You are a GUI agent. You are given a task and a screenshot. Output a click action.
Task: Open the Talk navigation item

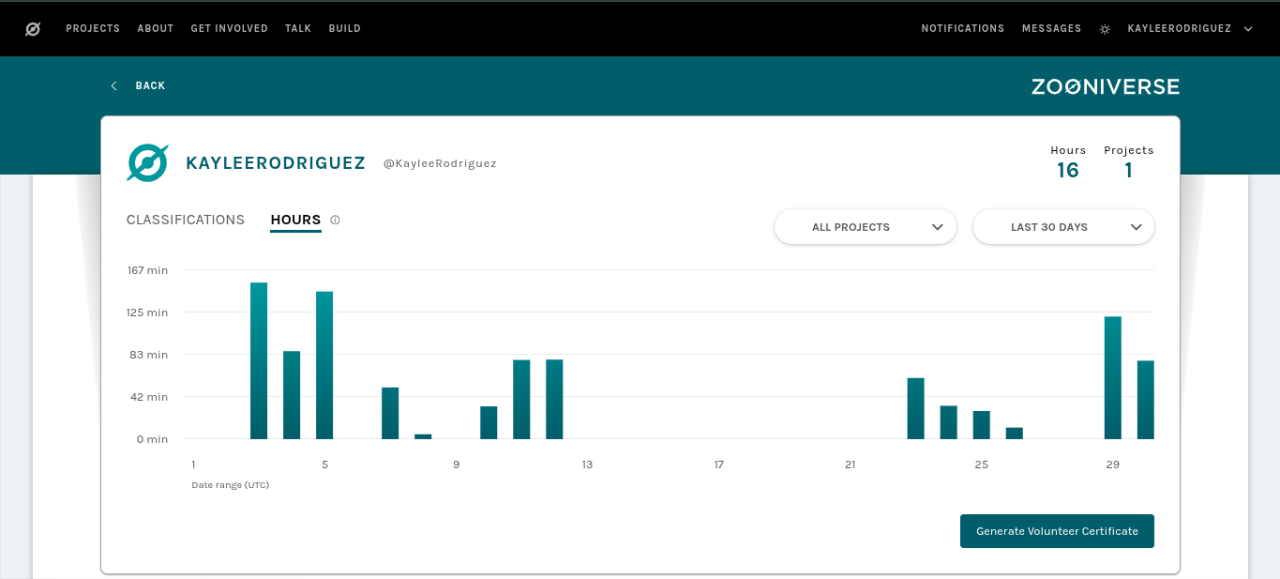(x=298, y=29)
